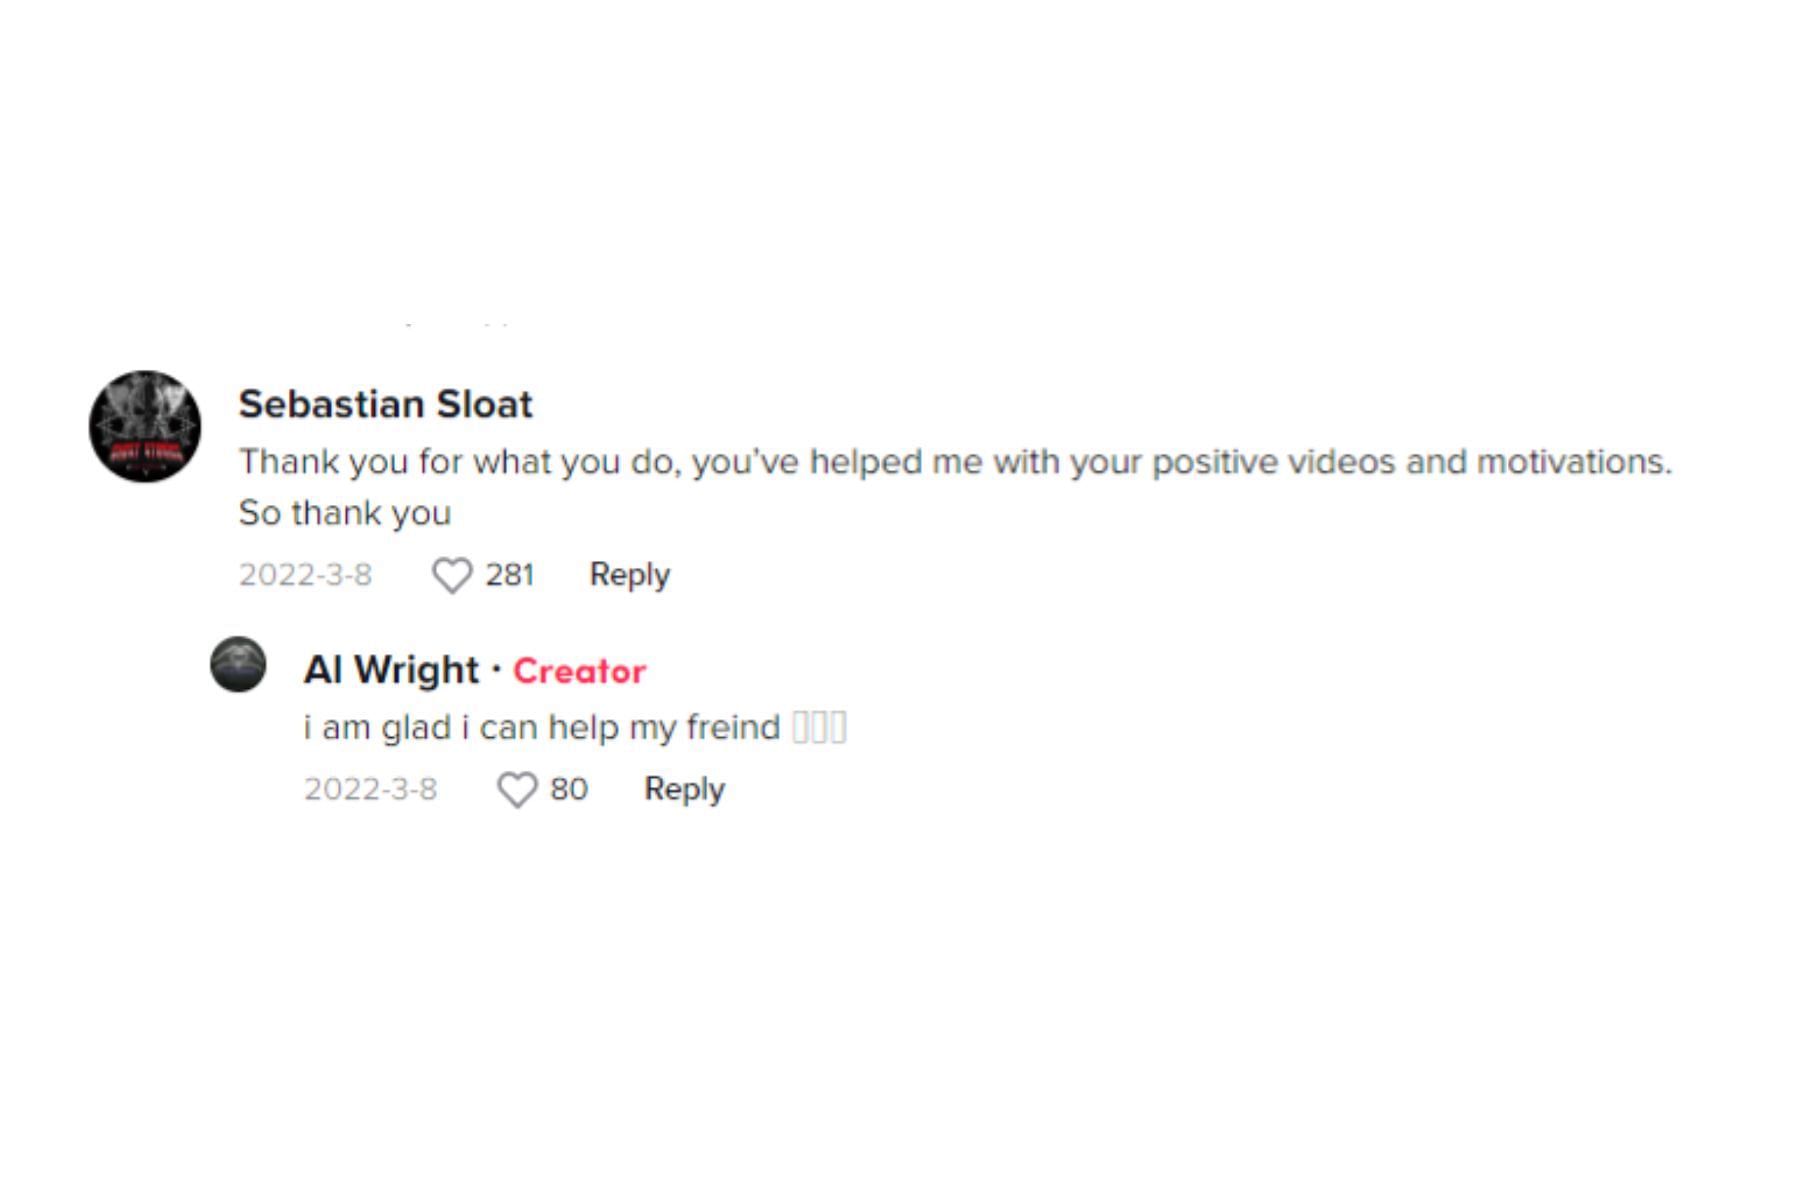The image size is (1800, 1200).
Task: Click the word "motivations" in Sebastian's comment
Action: pyautogui.click(x=1570, y=462)
